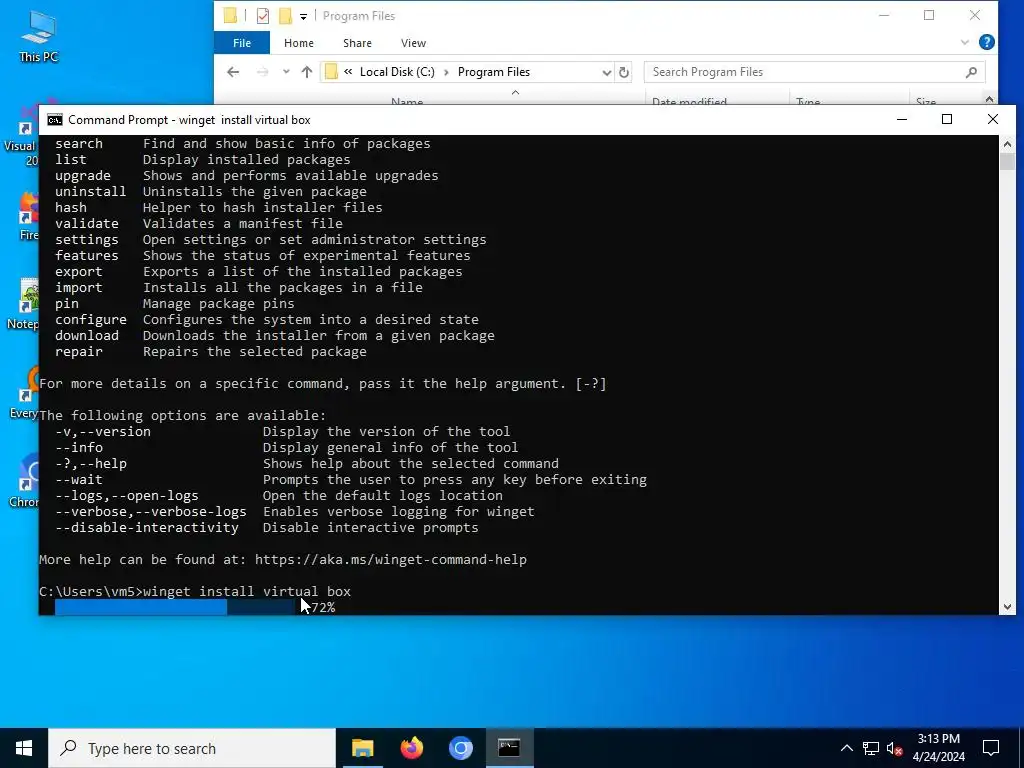Click the Explorer quick access Properties icon

[263, 16]
